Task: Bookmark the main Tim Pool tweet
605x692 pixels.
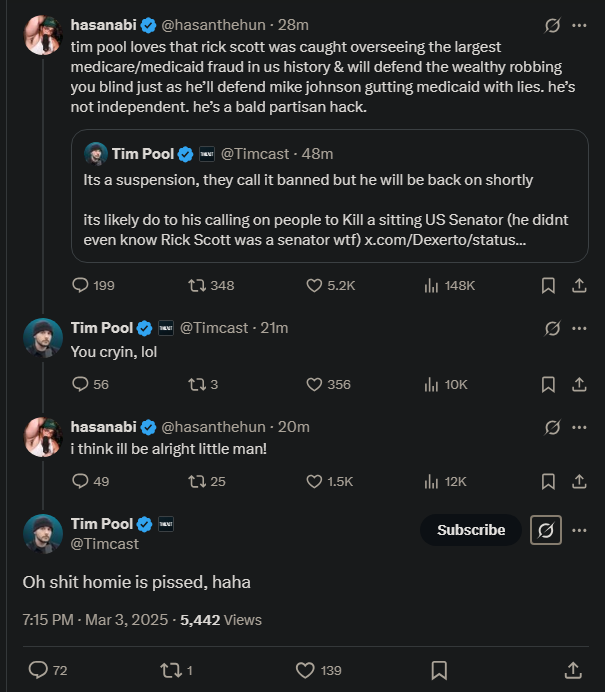Action: click(x=439, y=670)
